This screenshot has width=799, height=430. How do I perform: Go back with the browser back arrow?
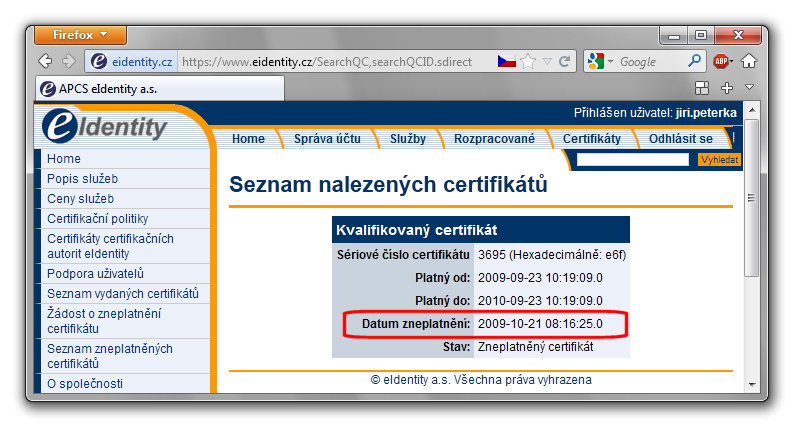pyautogui.click(x=45, y=62)
